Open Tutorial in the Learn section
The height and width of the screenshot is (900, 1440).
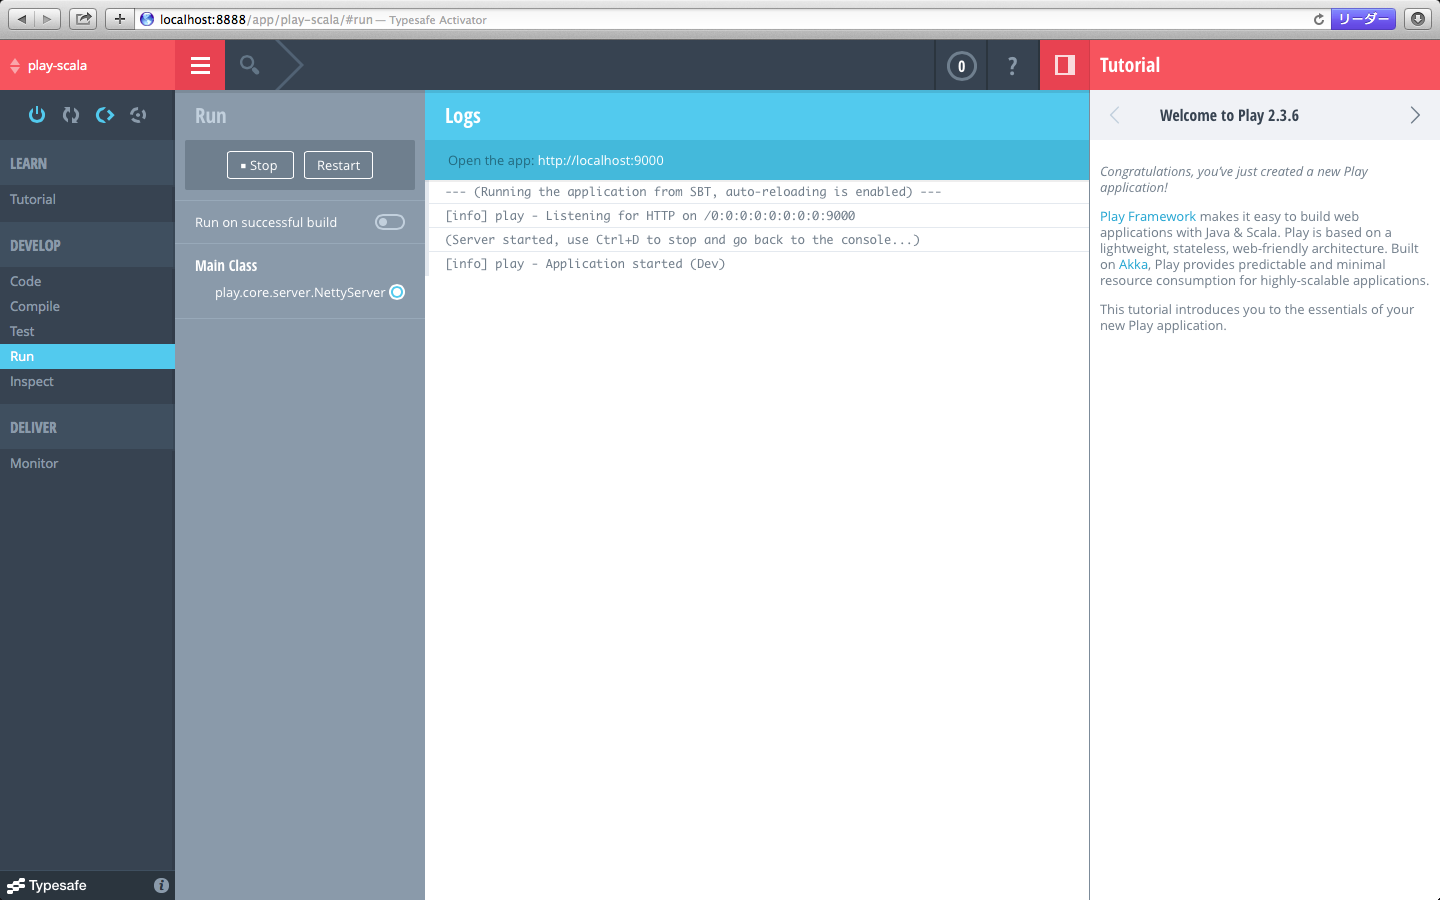pos(87,199)
